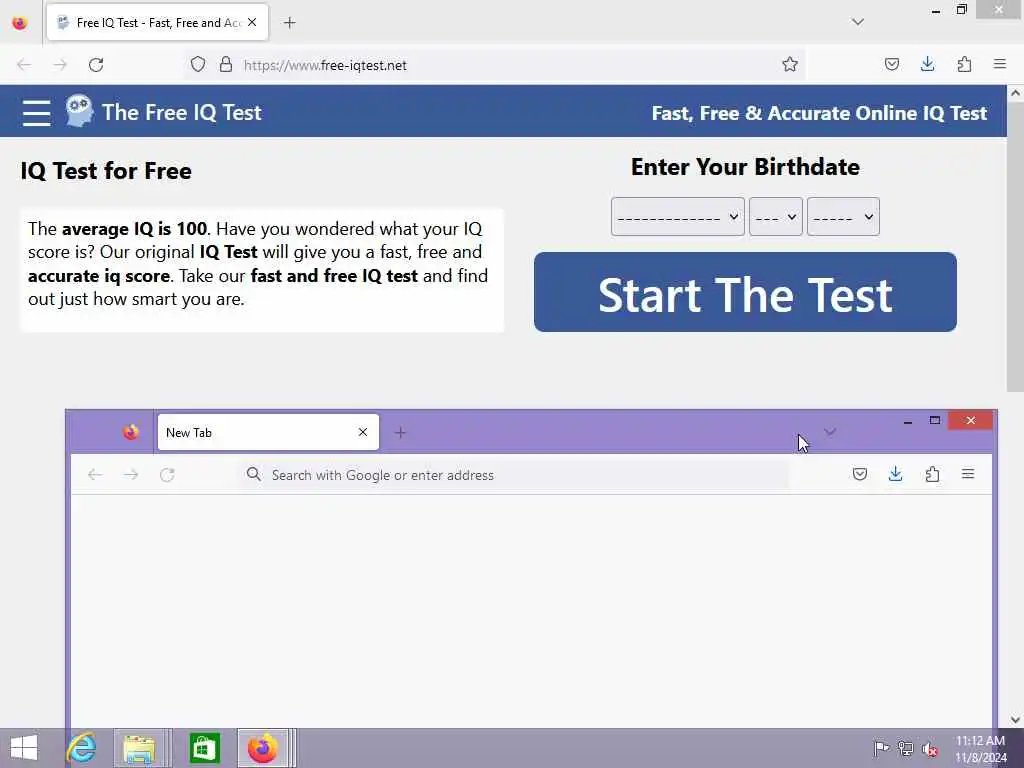Click the muted volume icon in system tray

[930, 749]
